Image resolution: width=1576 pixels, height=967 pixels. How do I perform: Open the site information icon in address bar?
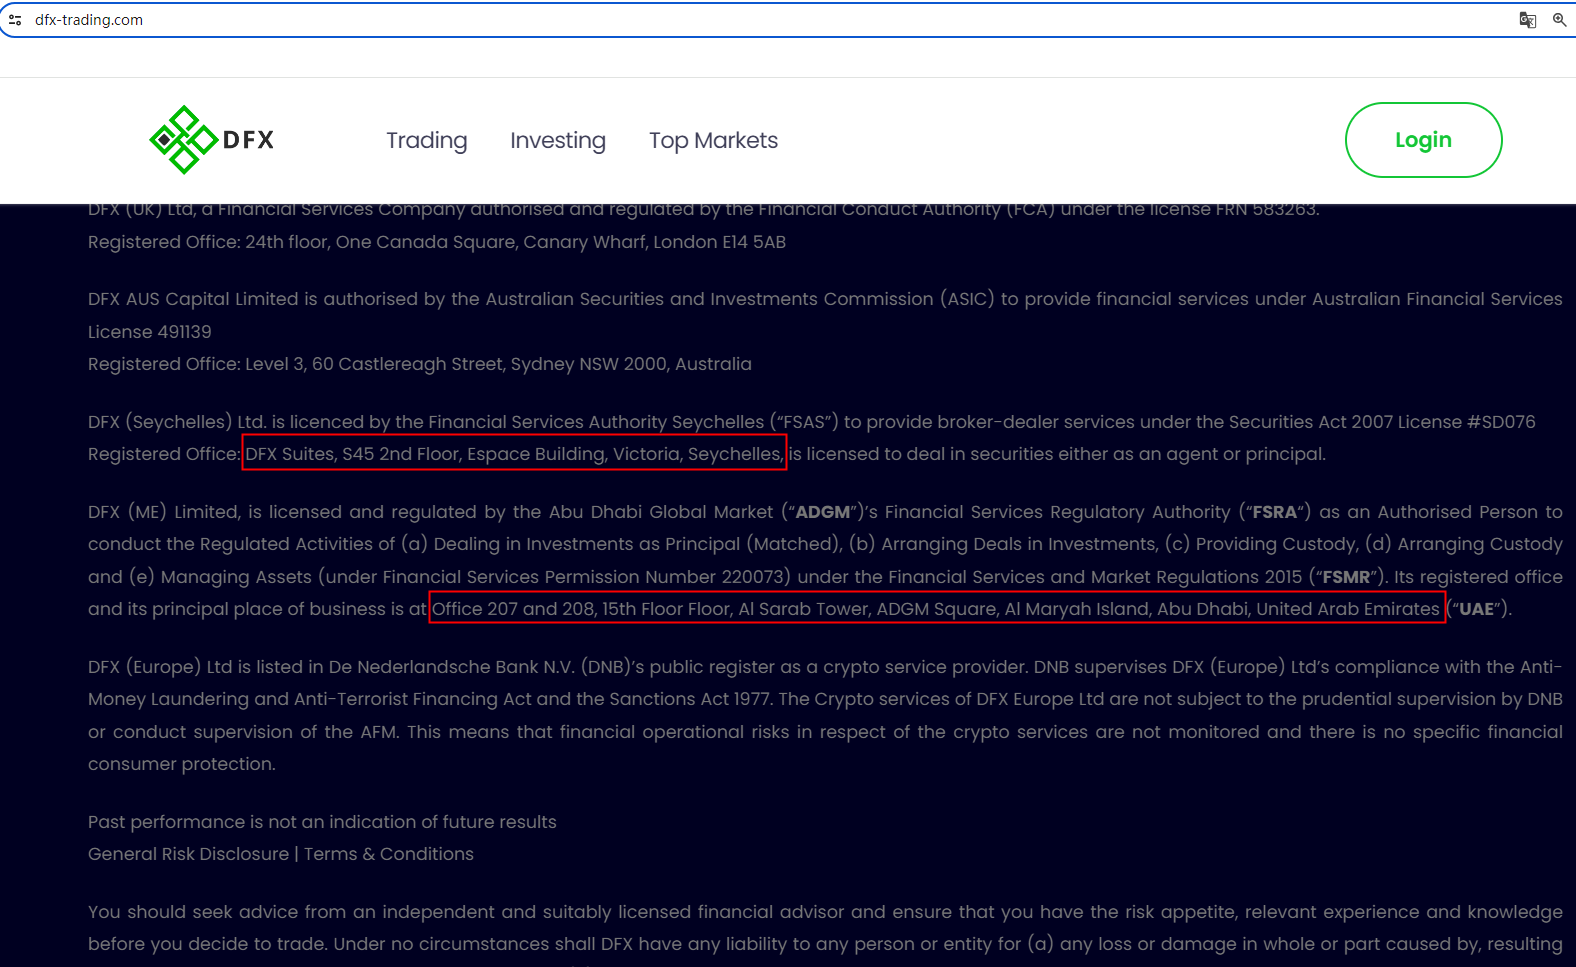(15, 20)
